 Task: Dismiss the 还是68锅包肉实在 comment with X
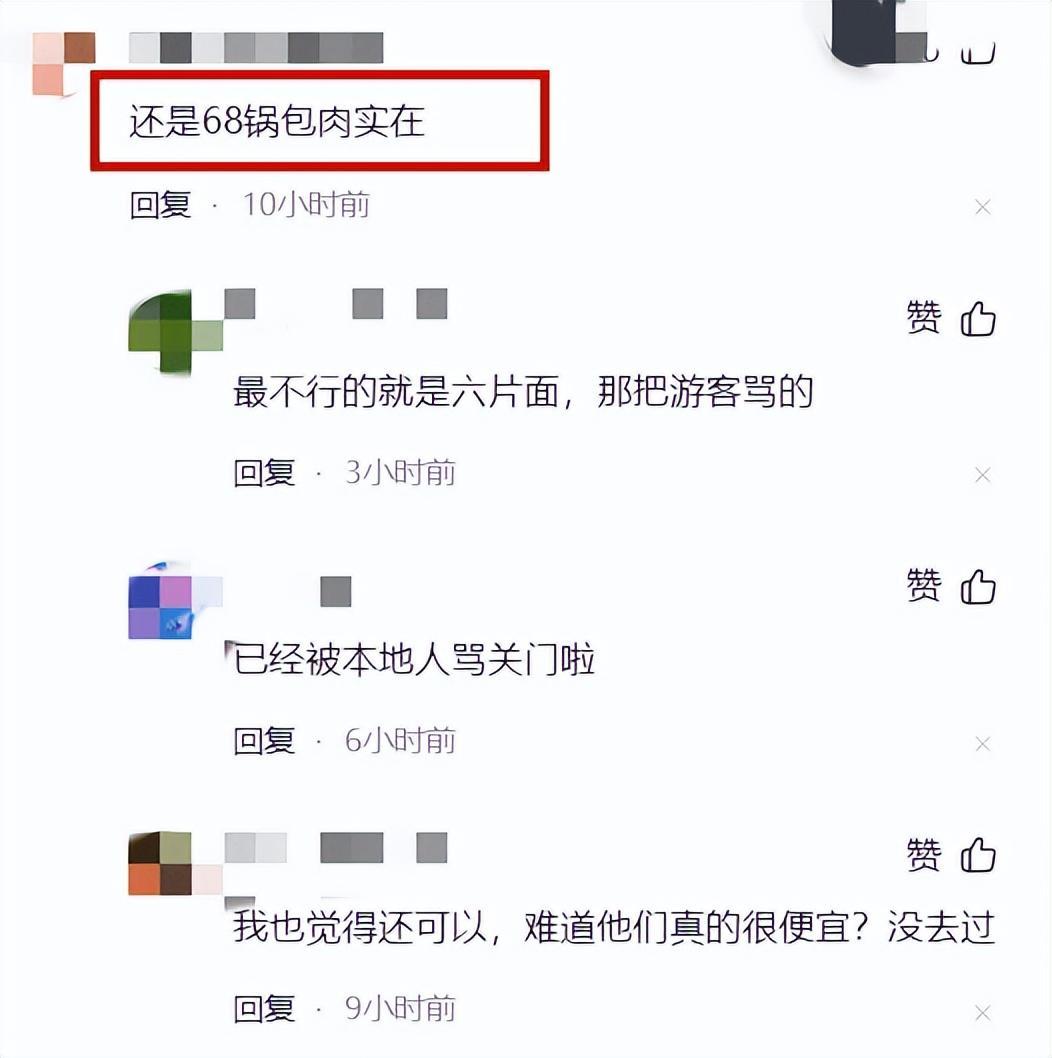click(982, 206)
